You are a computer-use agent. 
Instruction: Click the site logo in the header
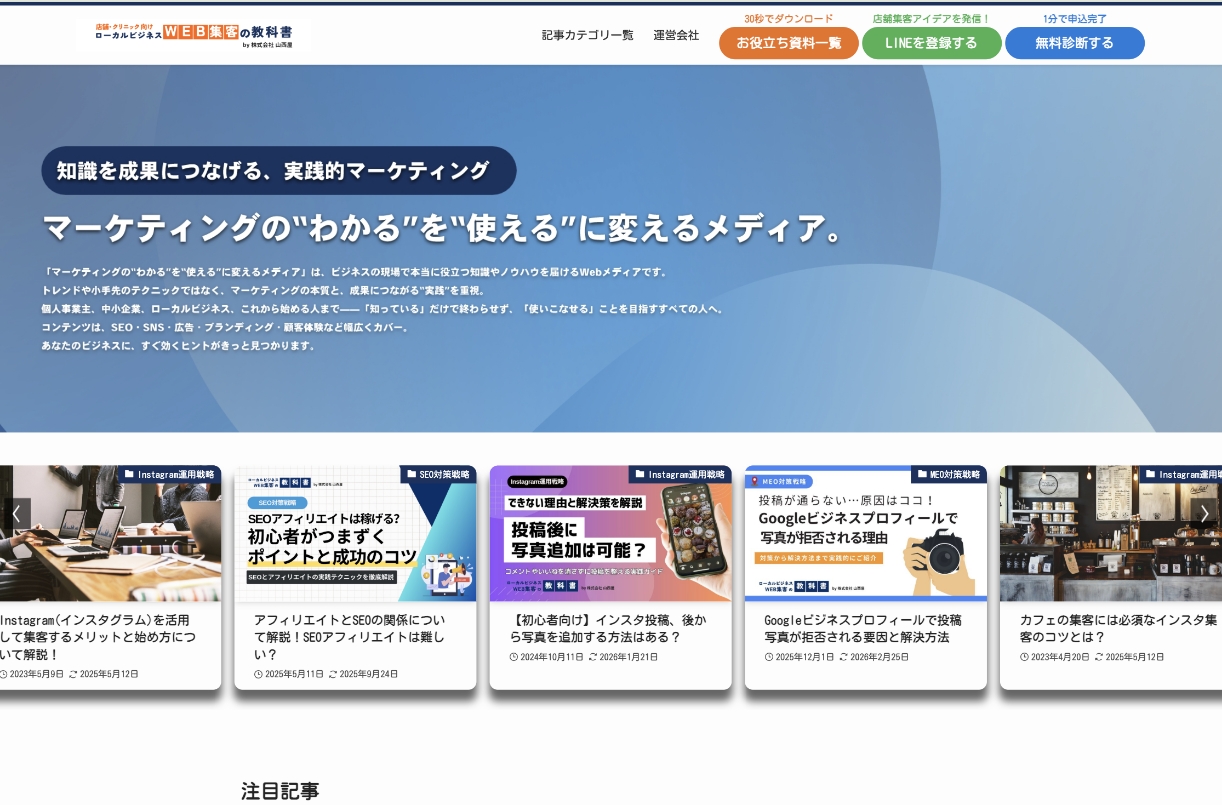pyautogui.click(x=193, y=35)
